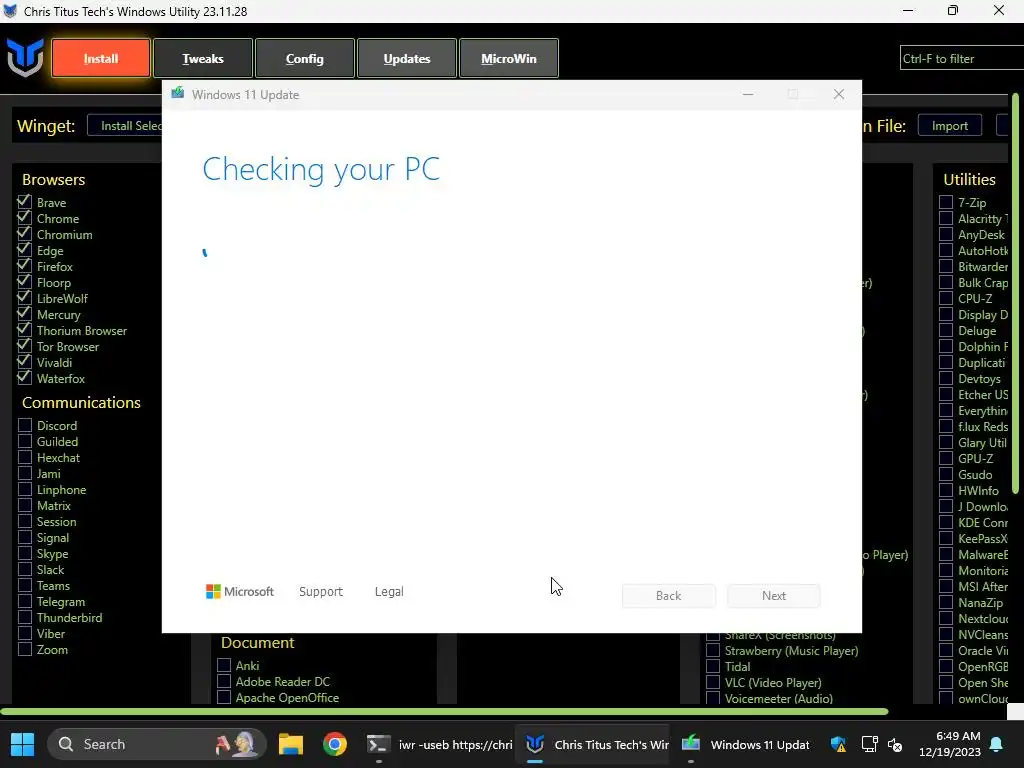Screen dimensions: 1024x768
Task: Check the HWInfo checkbox
Action: tap(946, 490)
